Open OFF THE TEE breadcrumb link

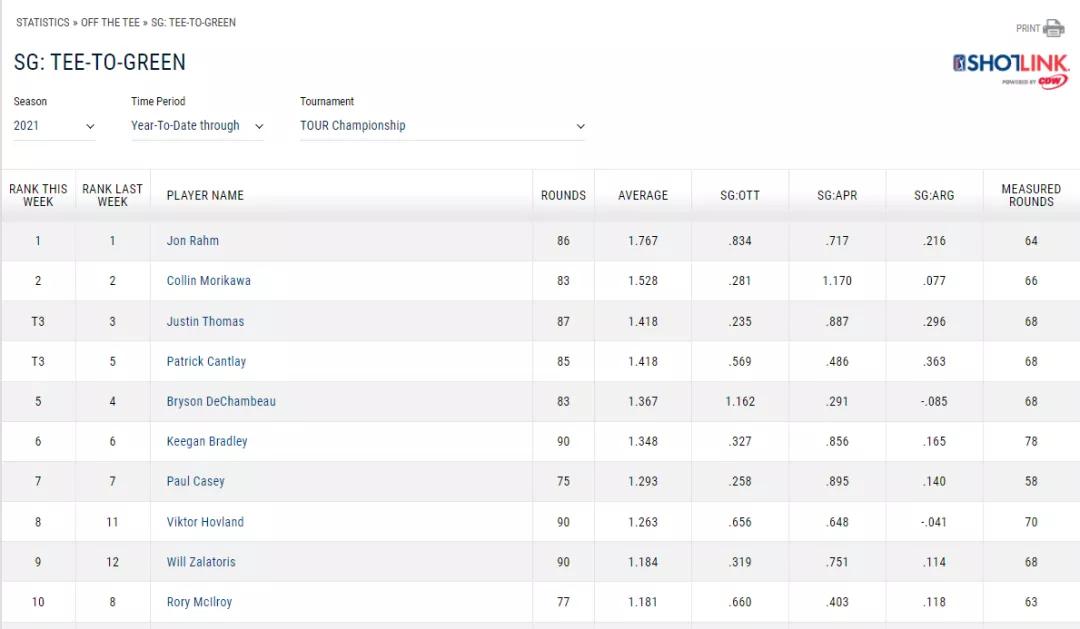click(111, 22)
